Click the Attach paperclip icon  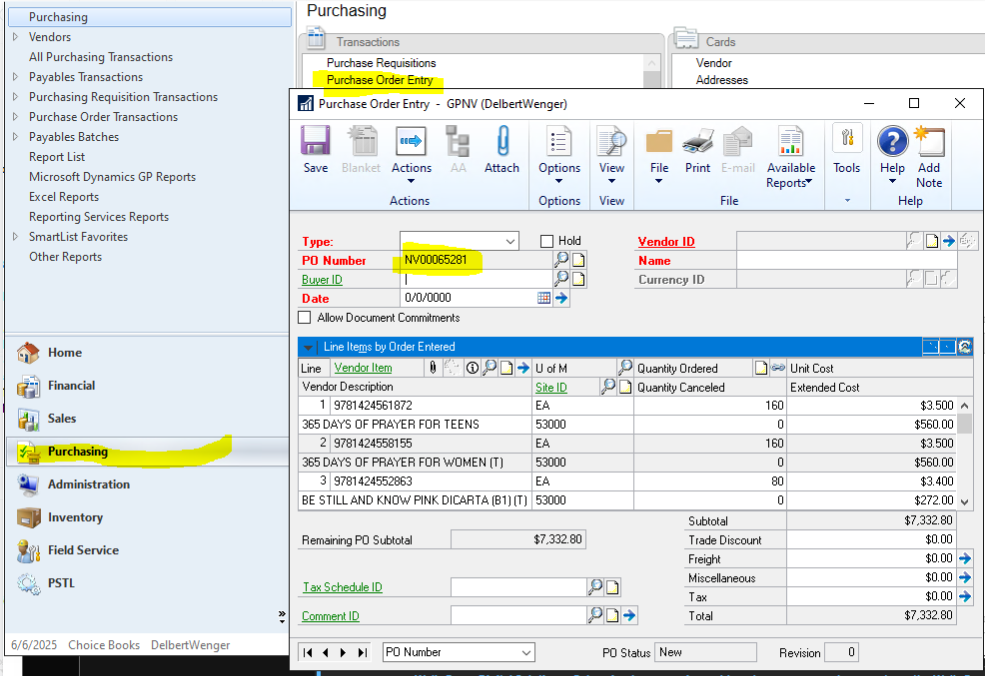pos(502,141)
